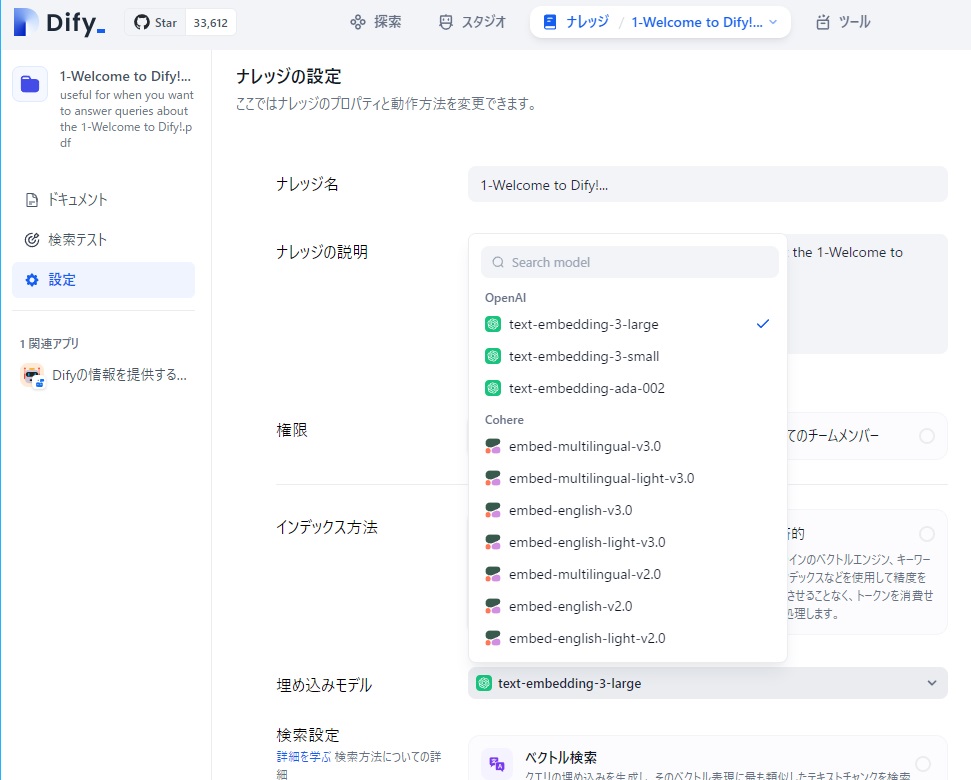Choose embed-english-v2.0 from the model list
This screenshot has height=780, width=971.
pyautogui.click(x=628, y=607)
